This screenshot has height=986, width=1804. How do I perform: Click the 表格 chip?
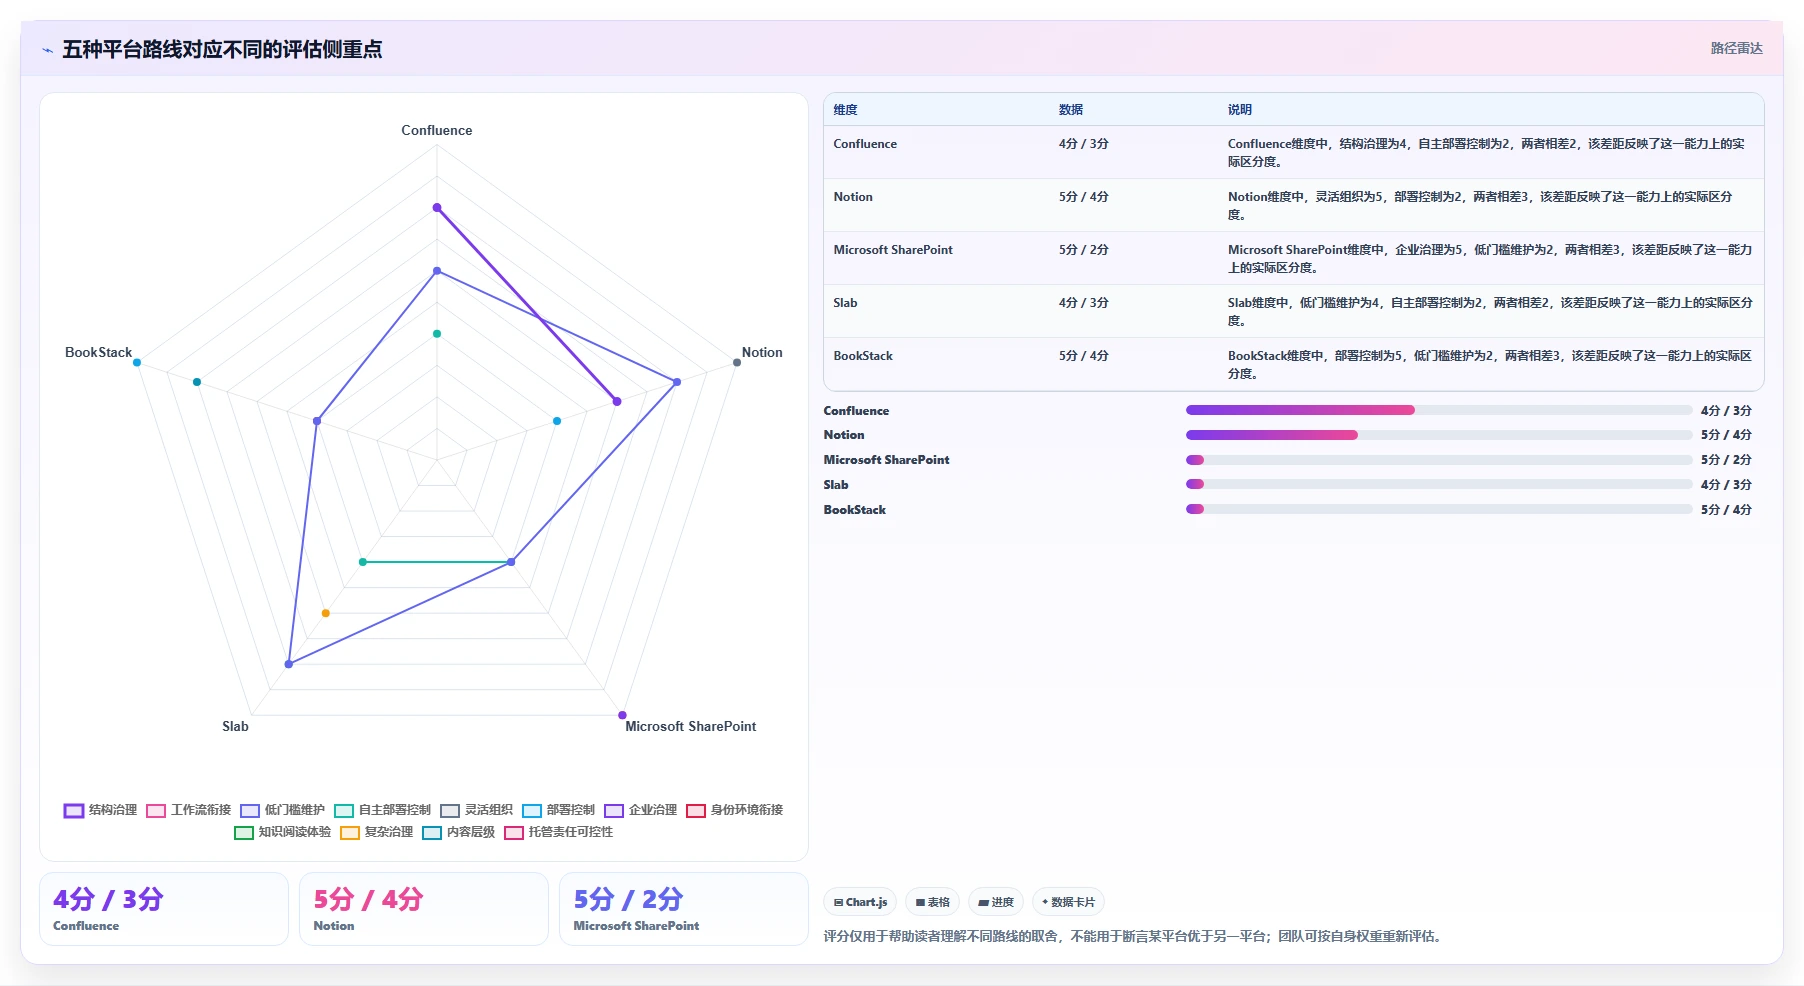coord(932,902)
